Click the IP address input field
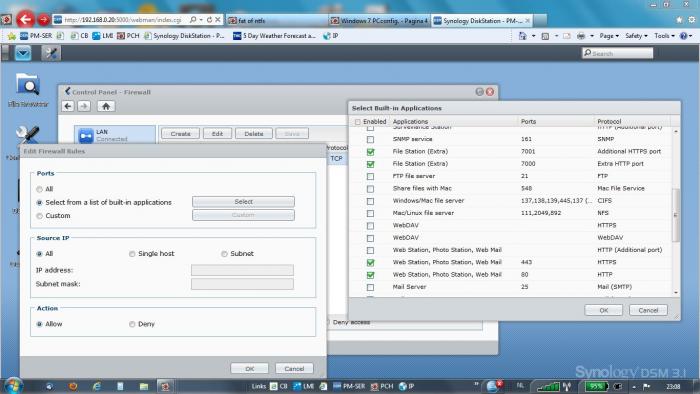This screenshot has height=394, width=700. (242, 270)
